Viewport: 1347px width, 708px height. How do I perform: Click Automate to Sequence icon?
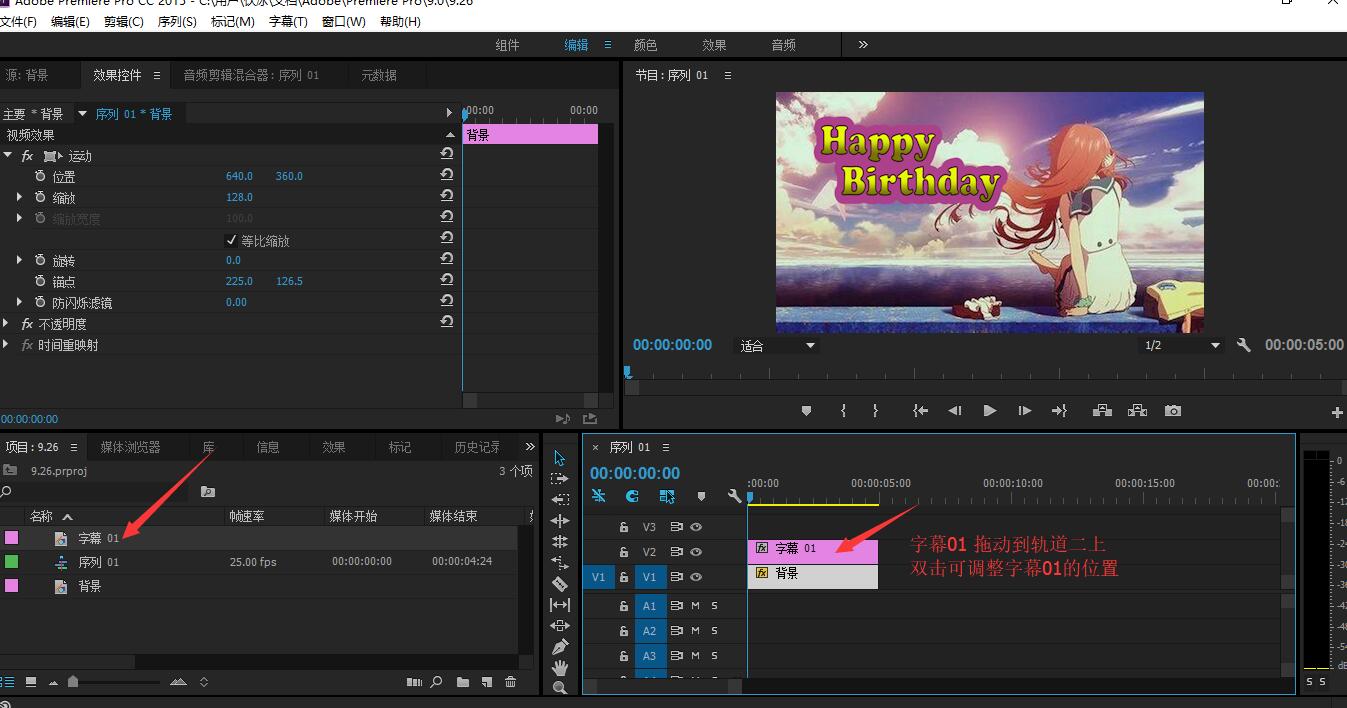(x=415, y=682)
